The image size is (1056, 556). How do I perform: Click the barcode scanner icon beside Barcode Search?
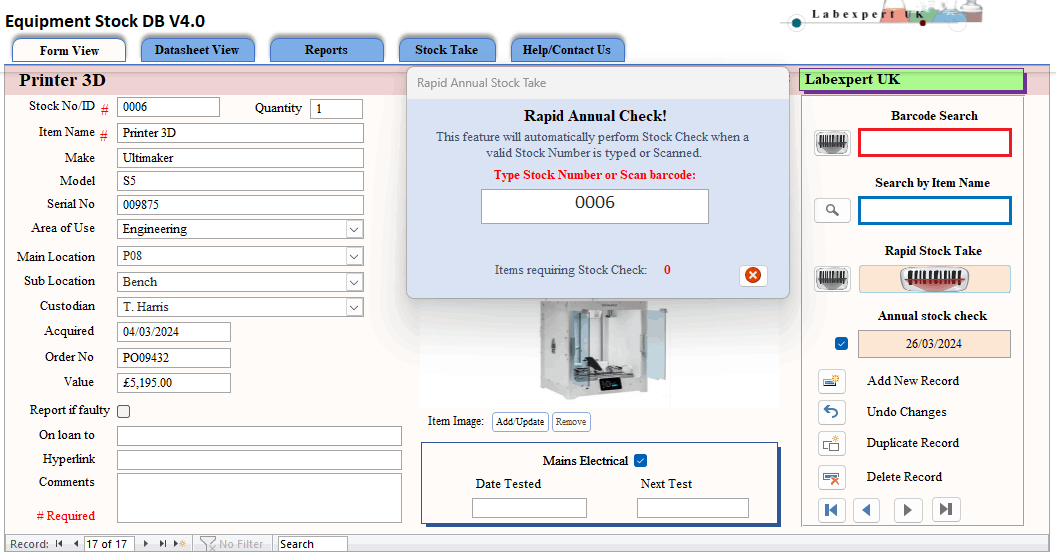832,143
